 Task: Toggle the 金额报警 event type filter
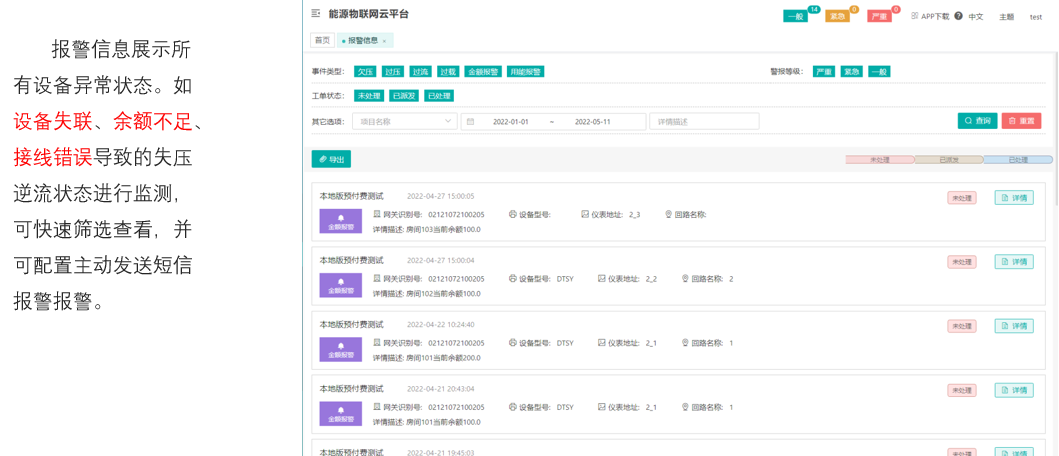483,72
